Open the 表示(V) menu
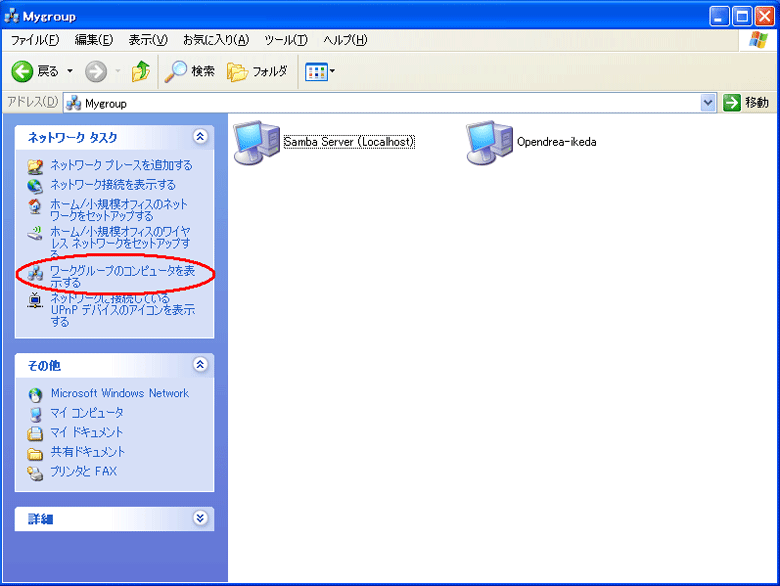The height and width of the screenshot is (586, 780). 148,40
